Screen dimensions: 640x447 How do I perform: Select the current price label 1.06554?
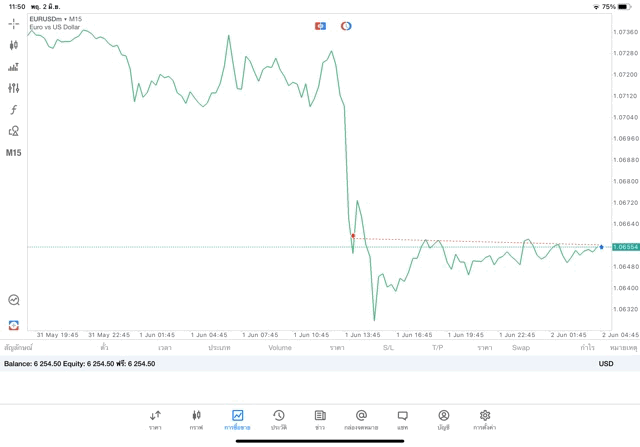pos(625,246)
